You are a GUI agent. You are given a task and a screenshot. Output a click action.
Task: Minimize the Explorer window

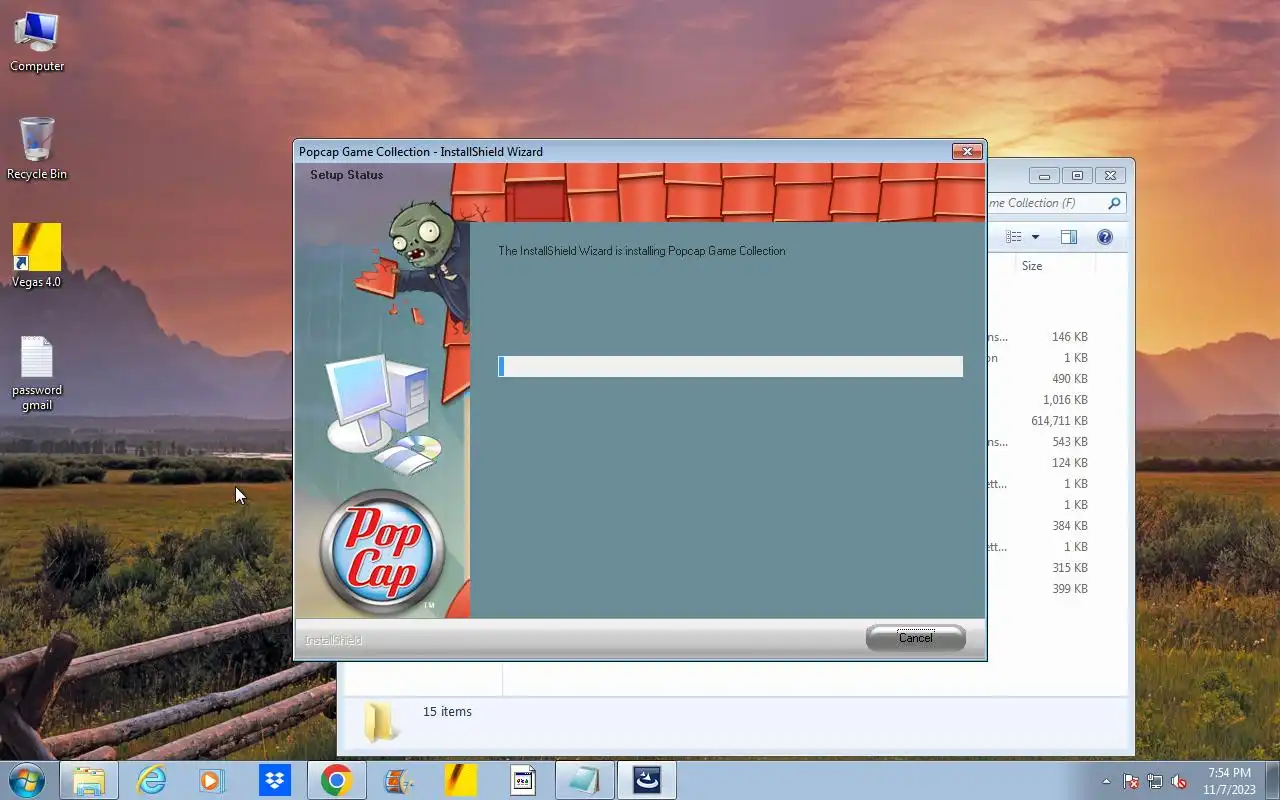[x=1044, y=176]
